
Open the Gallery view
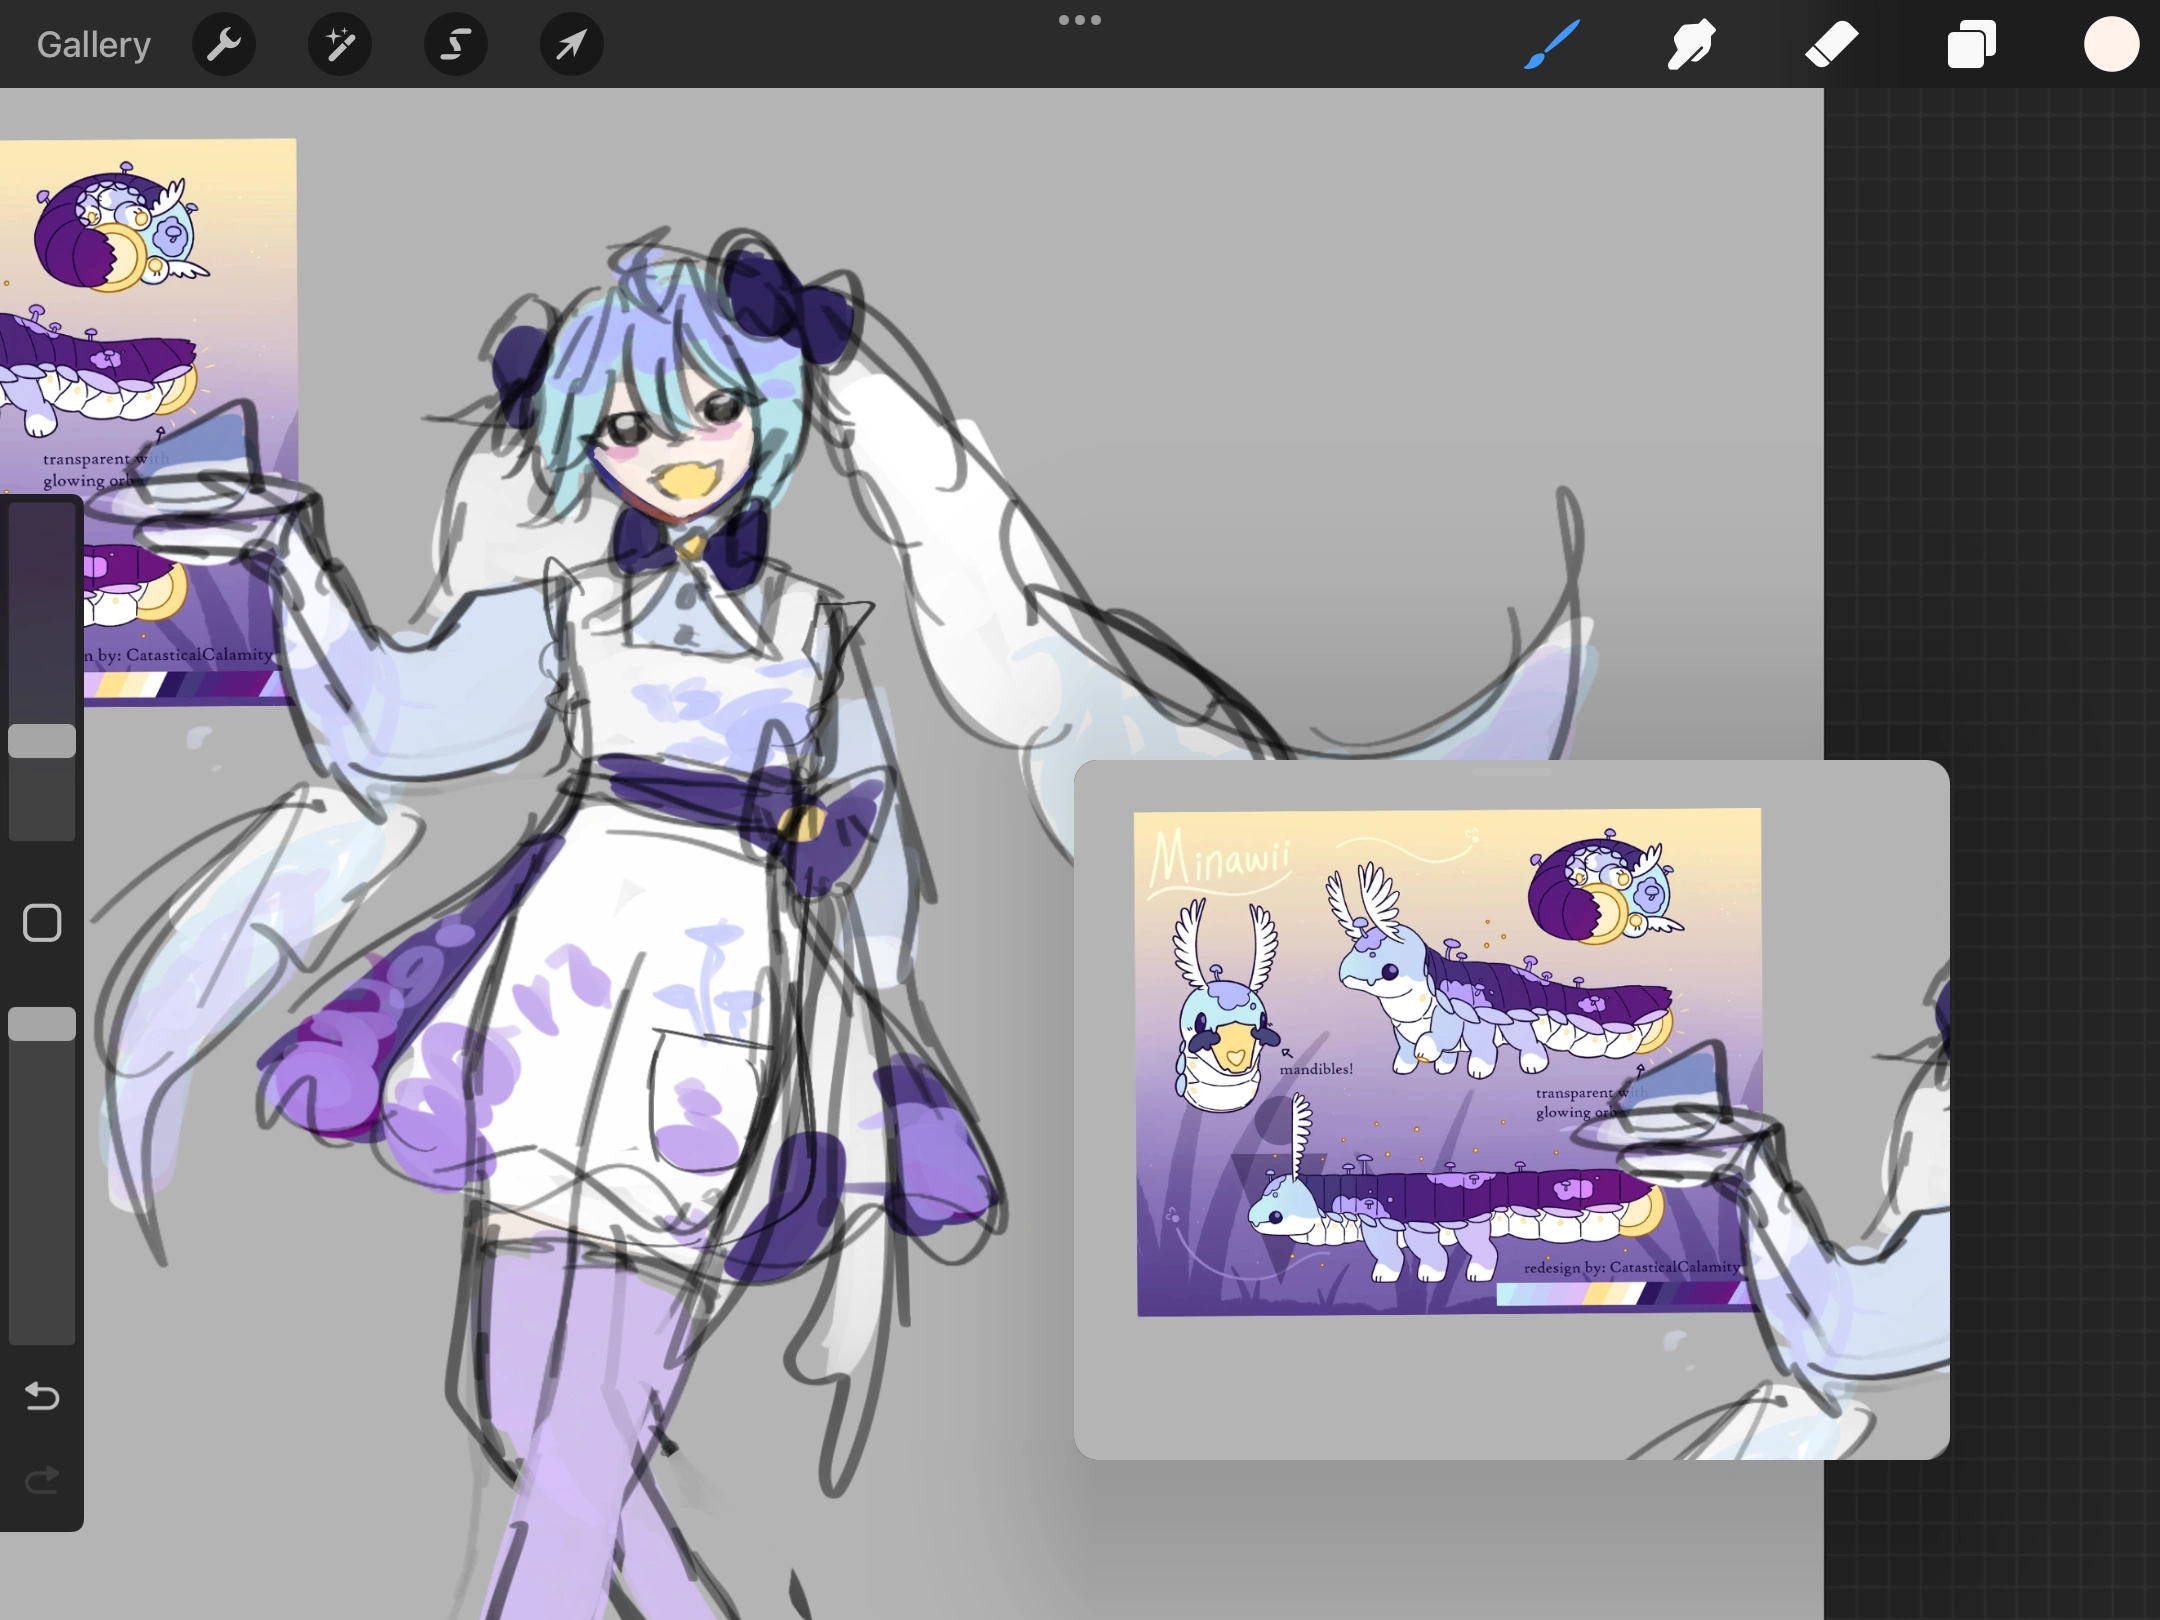click(x=93, y=45)
